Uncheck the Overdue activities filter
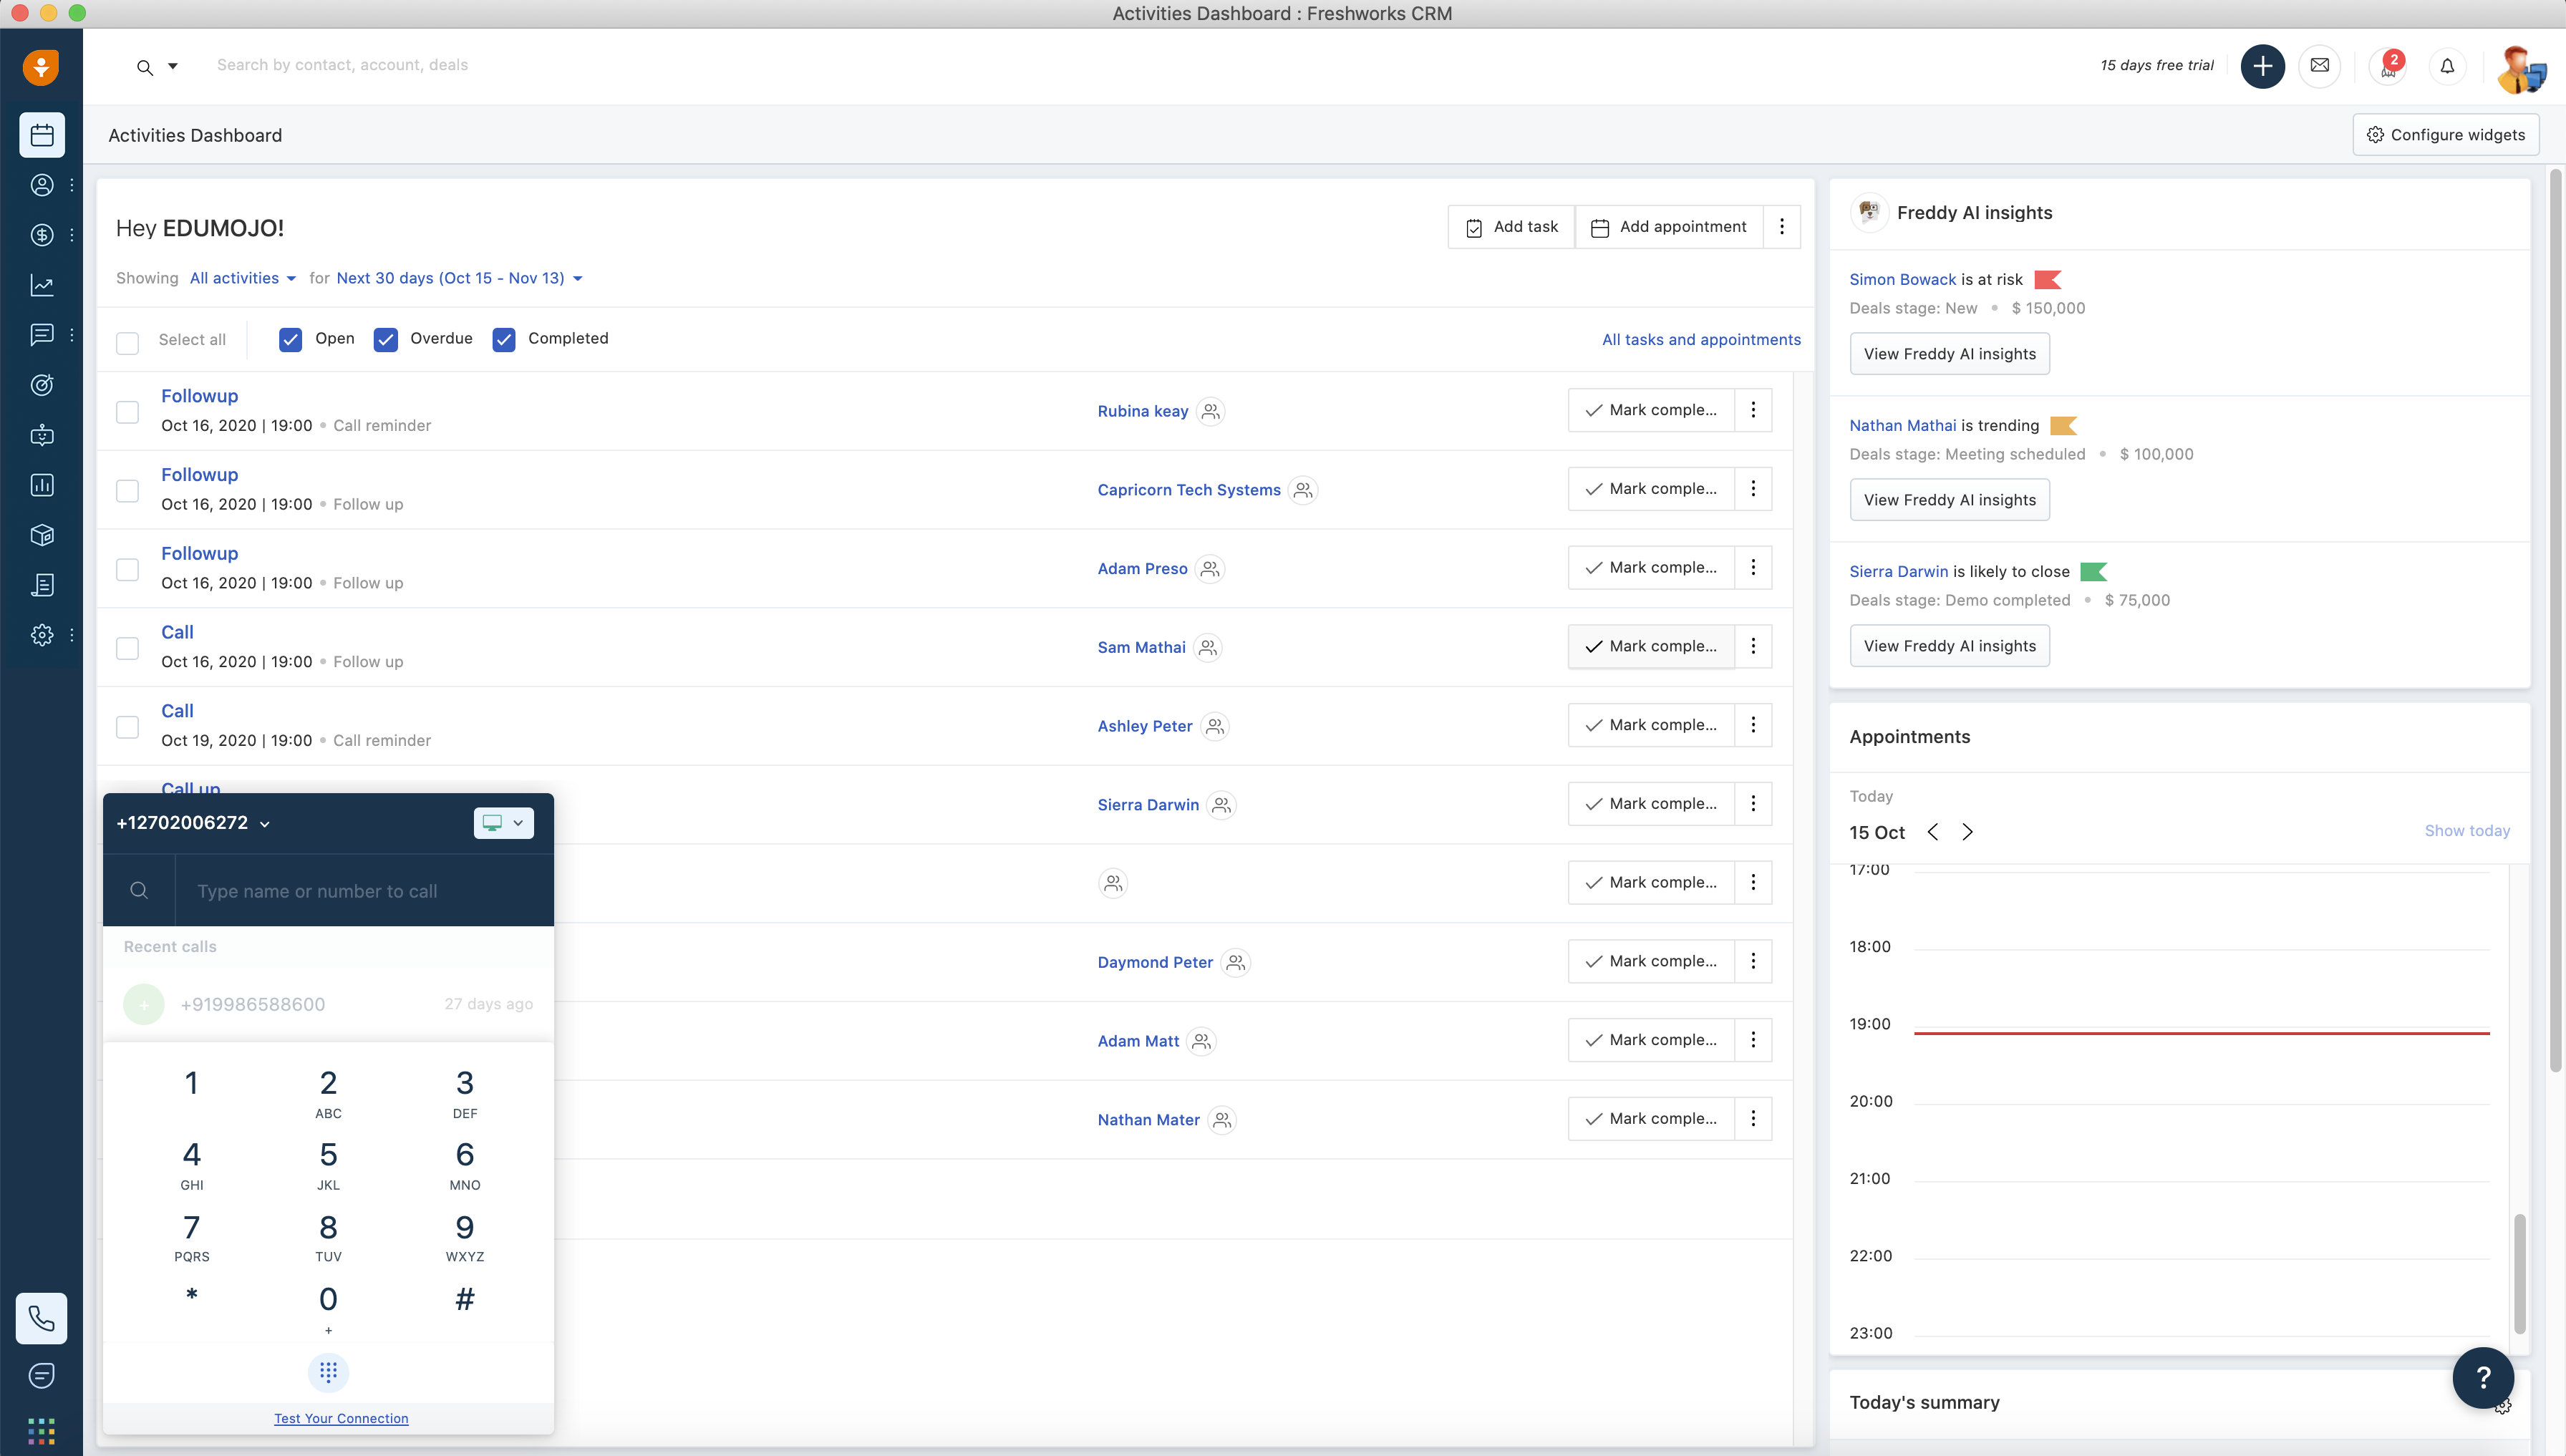 386,340
